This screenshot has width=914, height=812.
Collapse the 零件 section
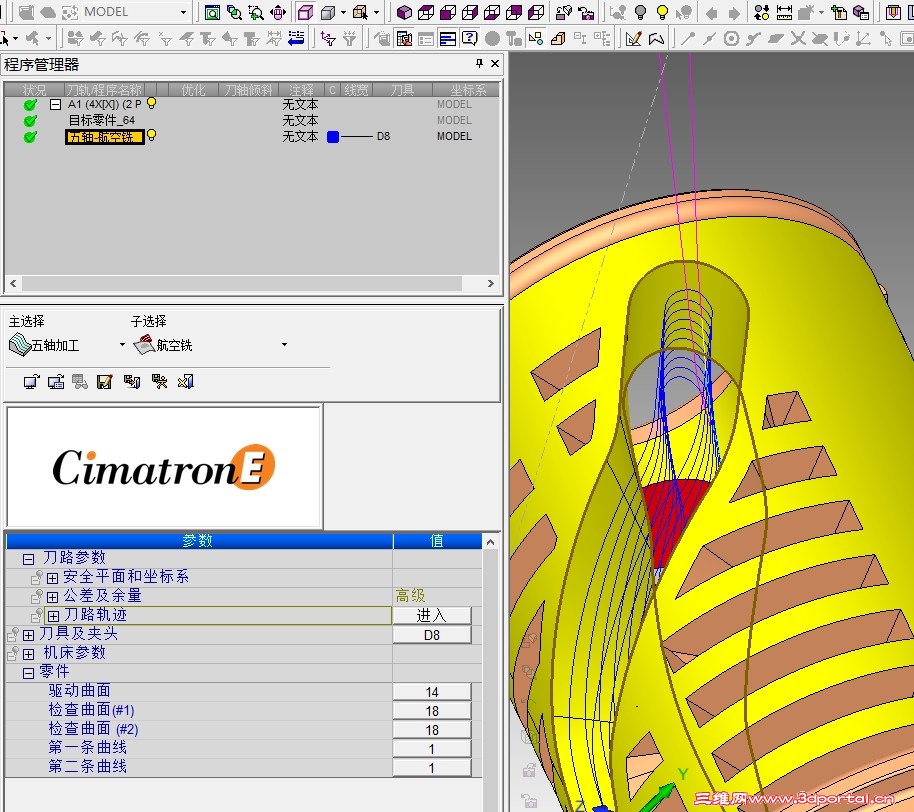click(28, 673)
